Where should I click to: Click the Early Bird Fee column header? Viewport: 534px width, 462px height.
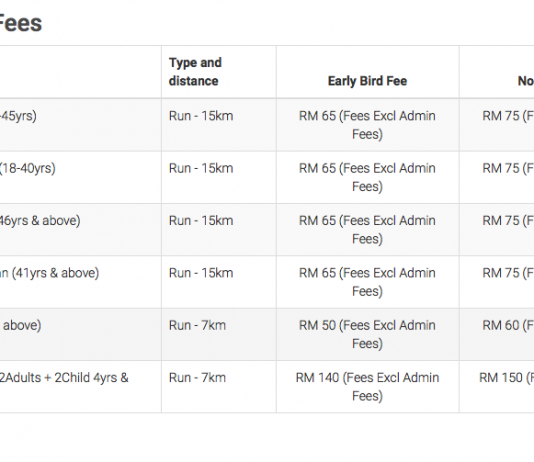tap(367, 81)
